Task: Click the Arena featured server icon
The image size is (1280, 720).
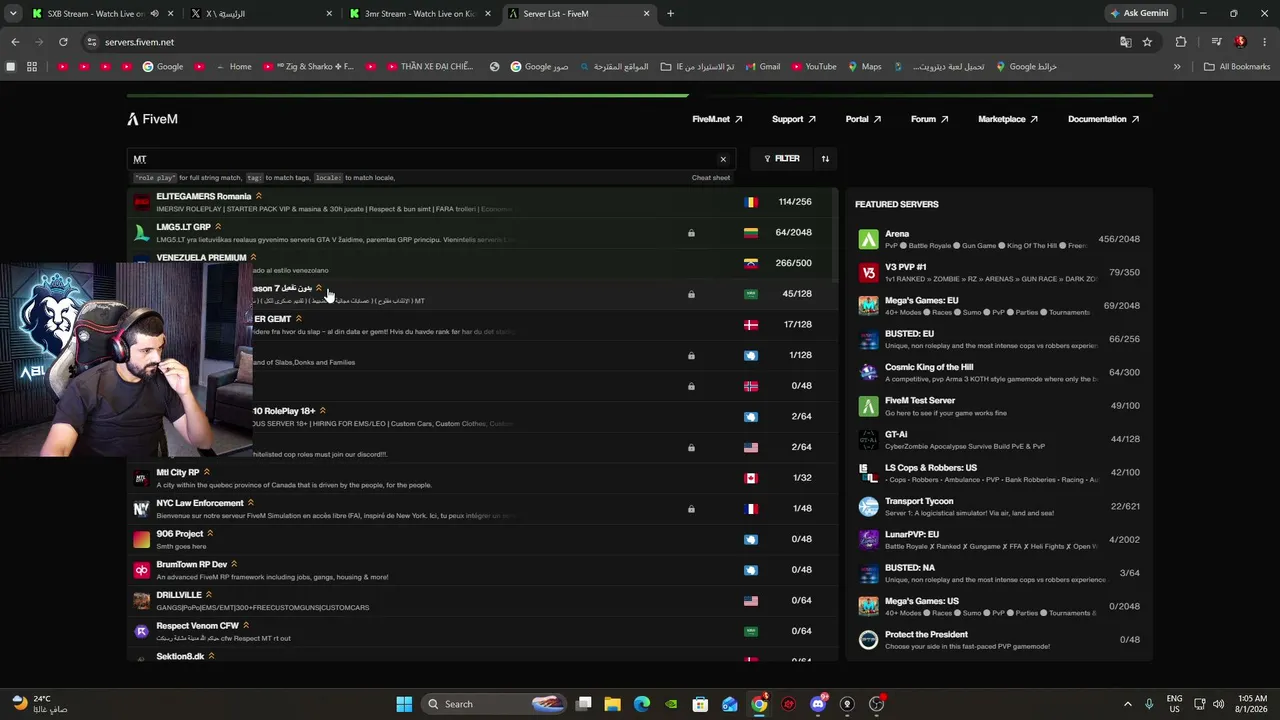Action: [868, 239]
